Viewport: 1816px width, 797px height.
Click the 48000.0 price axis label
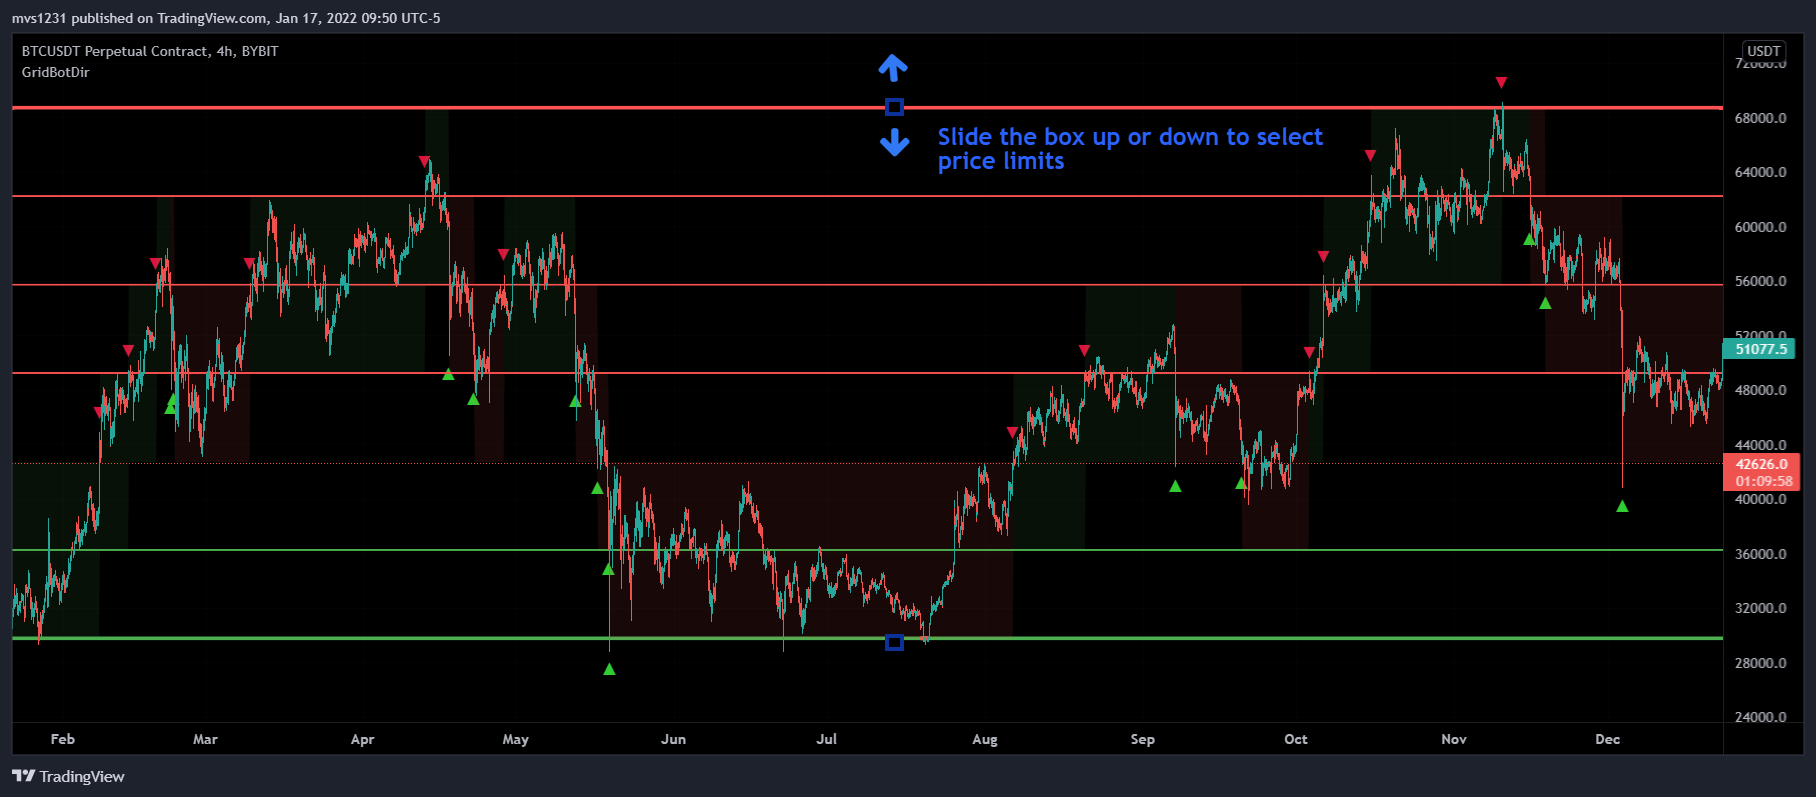click(x=1761, y=390)
